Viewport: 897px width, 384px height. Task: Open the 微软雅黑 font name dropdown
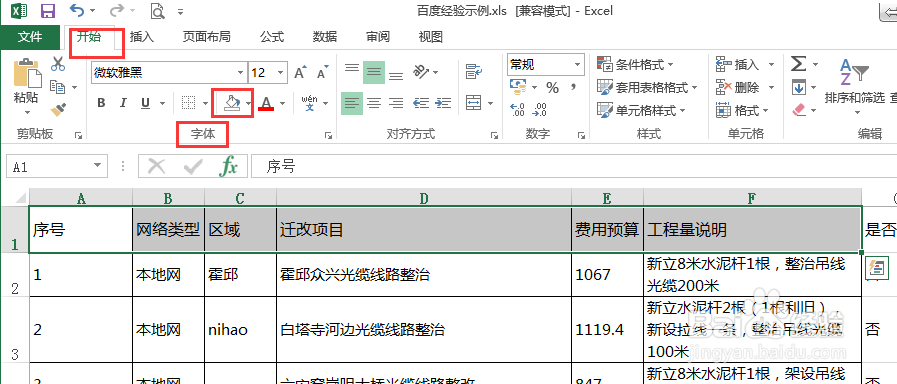[x=240, y=73]
